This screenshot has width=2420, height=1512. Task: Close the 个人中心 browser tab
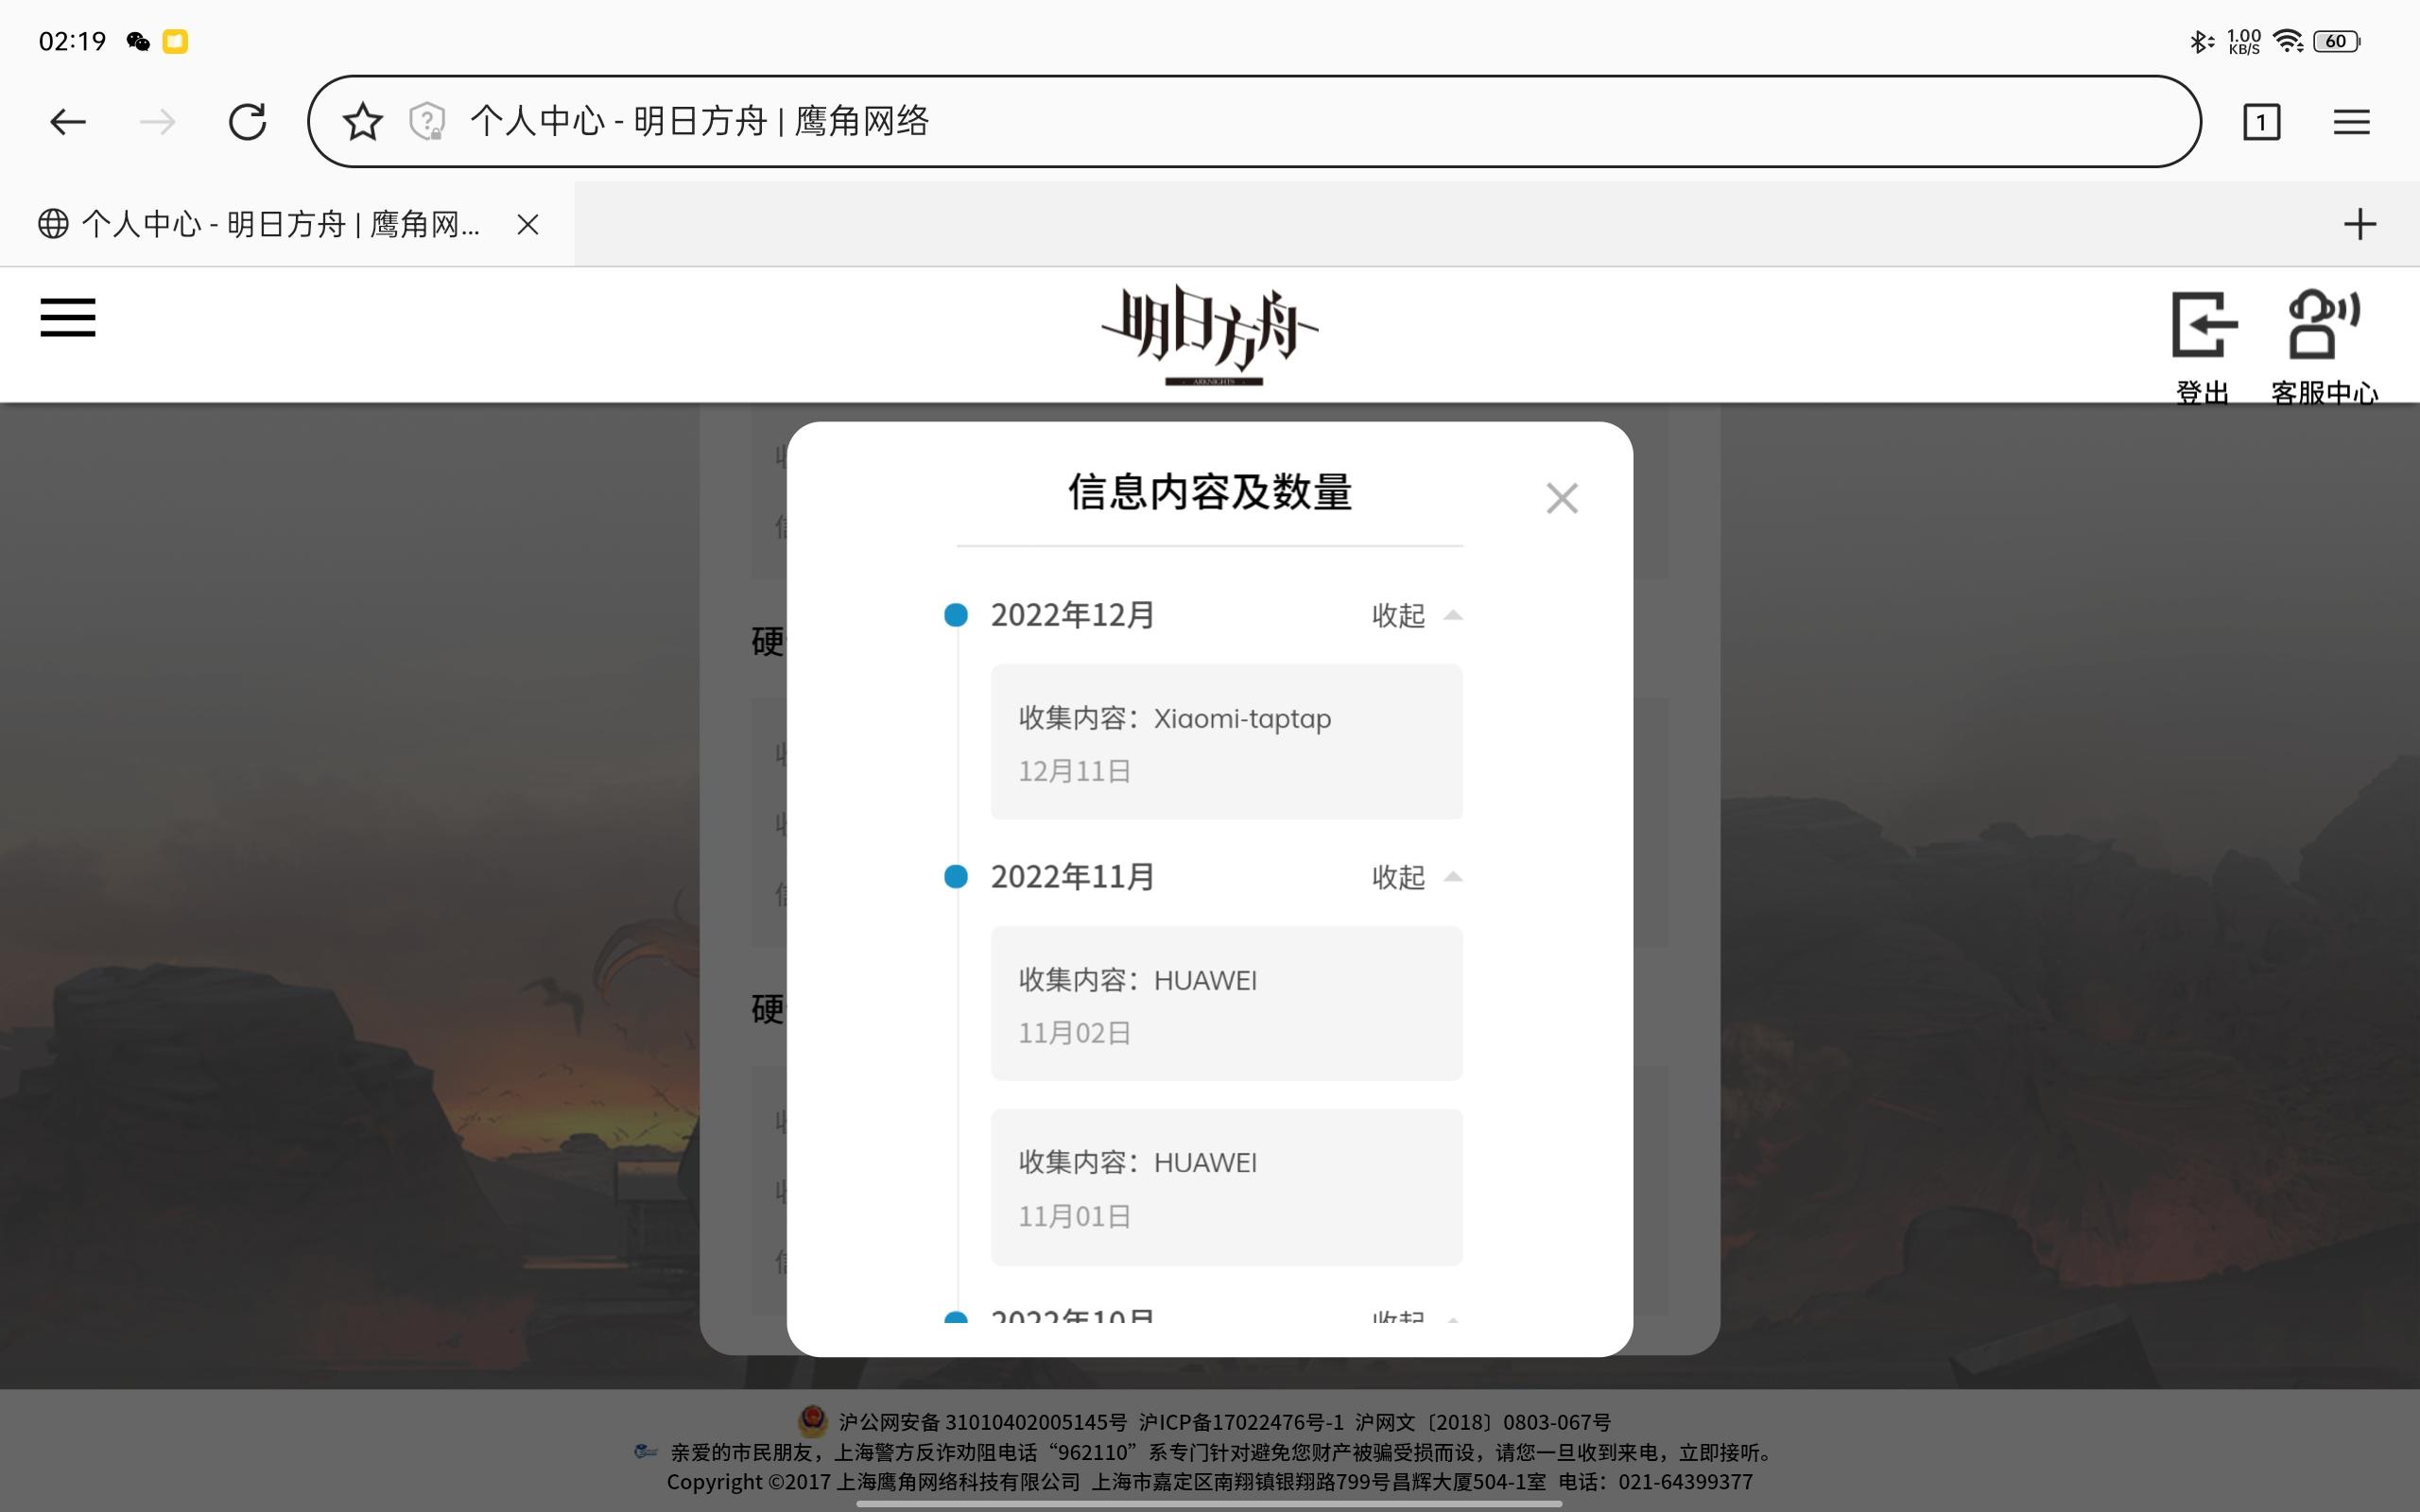click(528, 224)
